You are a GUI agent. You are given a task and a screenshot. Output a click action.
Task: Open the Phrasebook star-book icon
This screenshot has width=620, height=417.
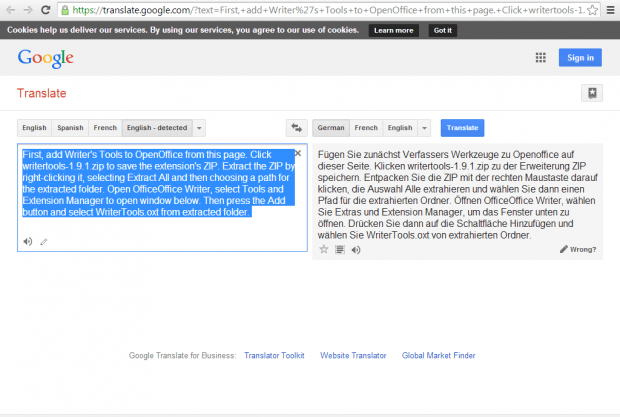pos(592,93)
